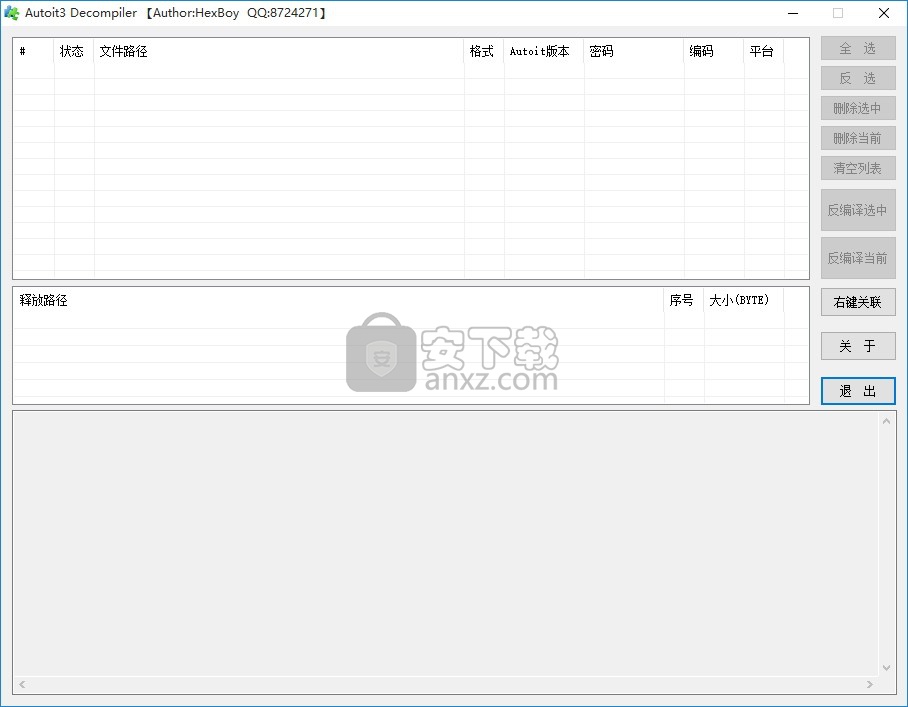Viewport: 908px width, 707px height.
Task: Clear the list with 清空列表
Action: point(857,168)
